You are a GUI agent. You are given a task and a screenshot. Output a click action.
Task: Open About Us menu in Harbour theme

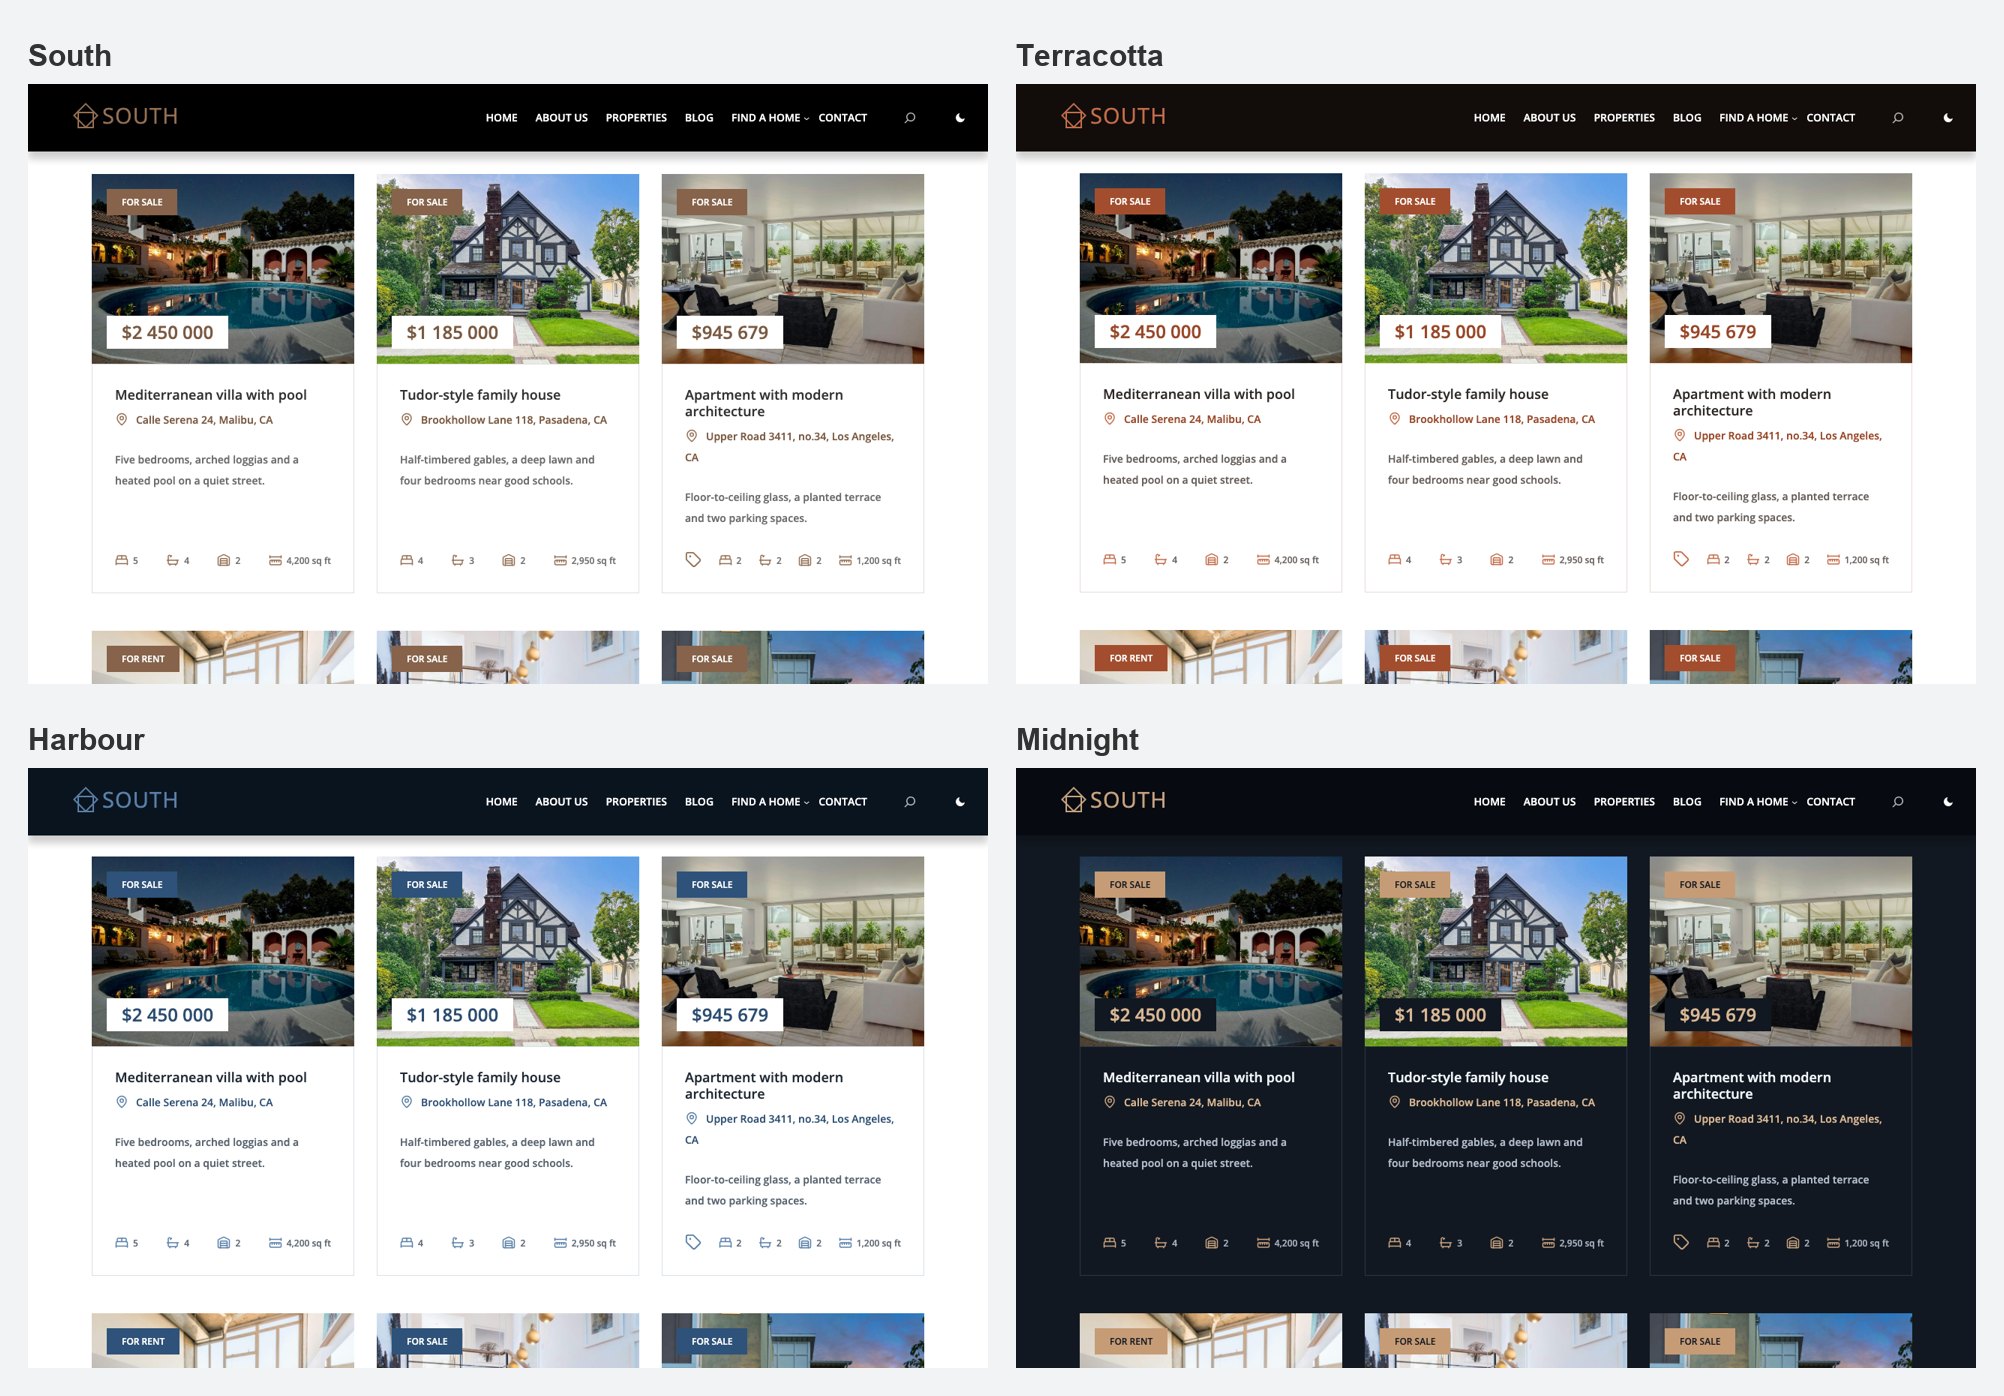click(x=561, y=802)
